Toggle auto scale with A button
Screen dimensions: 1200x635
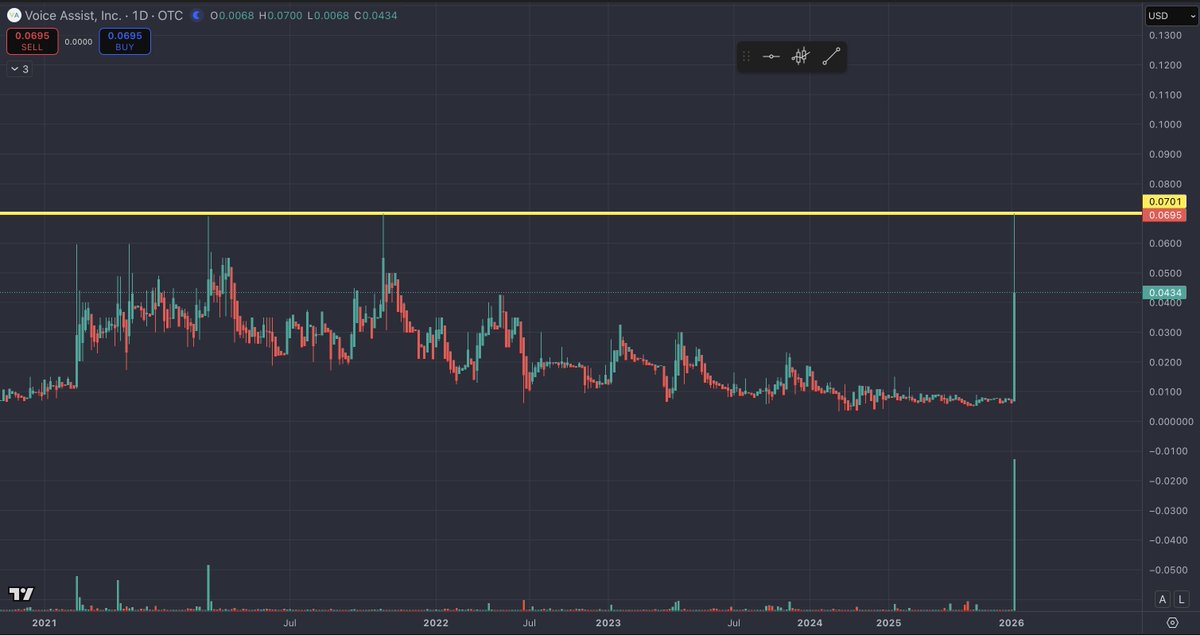1162,599
